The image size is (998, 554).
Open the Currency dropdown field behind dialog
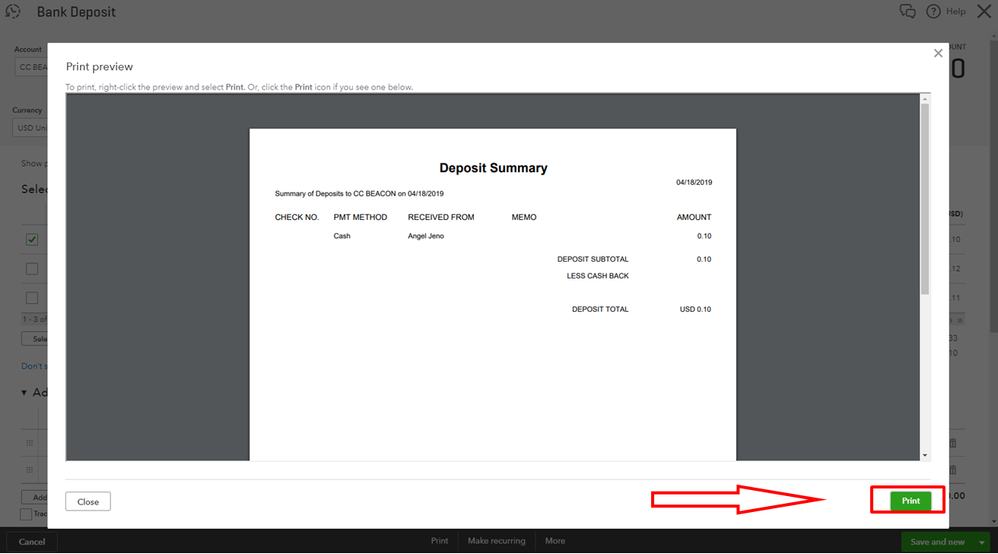coord(30,127)
